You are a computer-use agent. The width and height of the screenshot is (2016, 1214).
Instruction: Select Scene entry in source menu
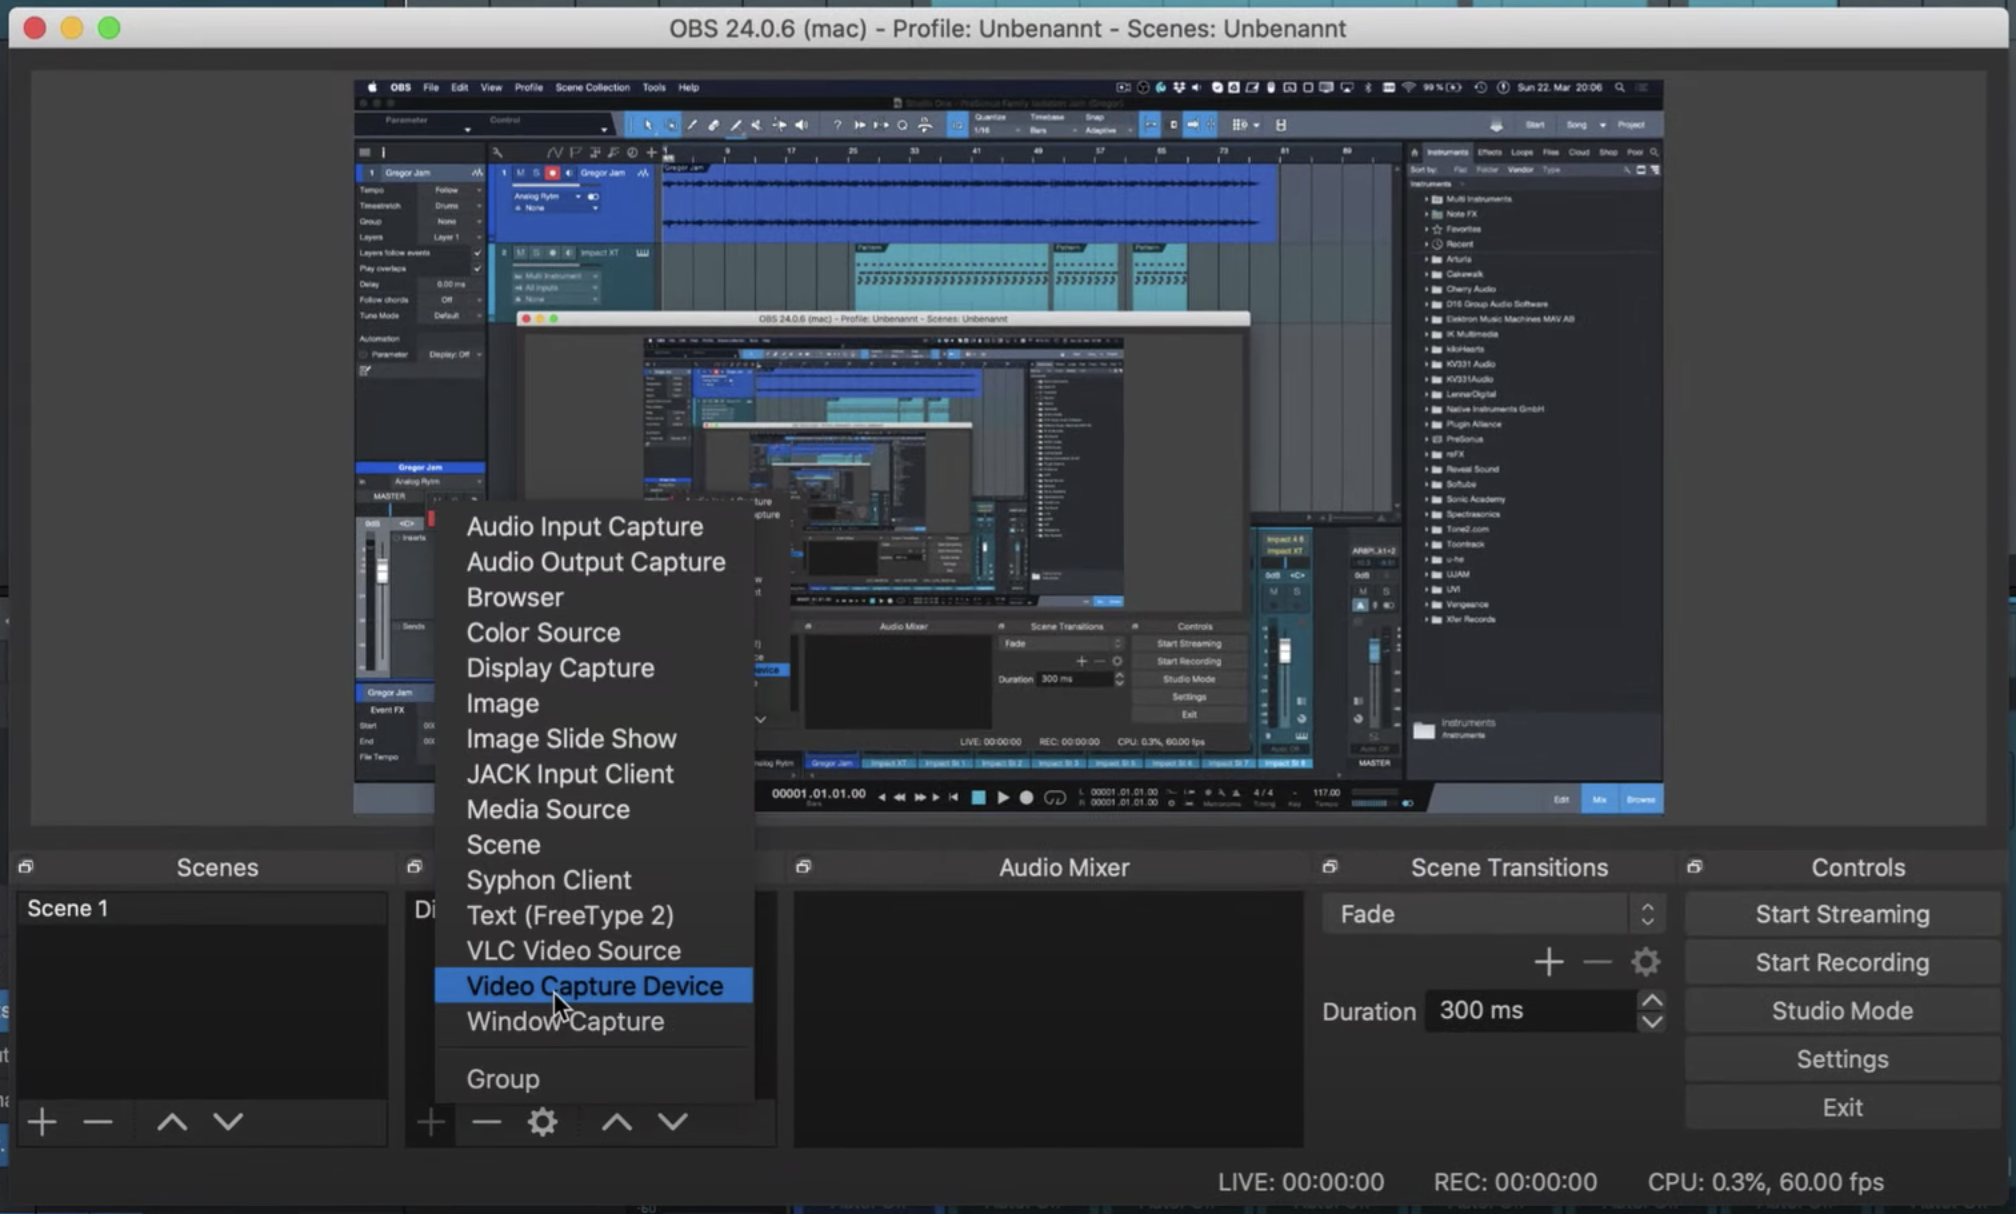point(594,844)
